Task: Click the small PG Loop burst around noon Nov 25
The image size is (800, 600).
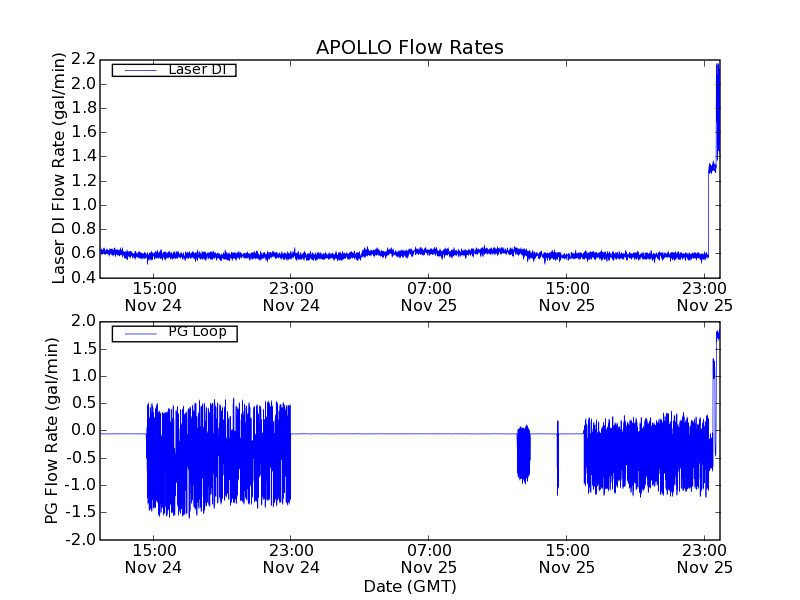Action: tap(523, 454)
